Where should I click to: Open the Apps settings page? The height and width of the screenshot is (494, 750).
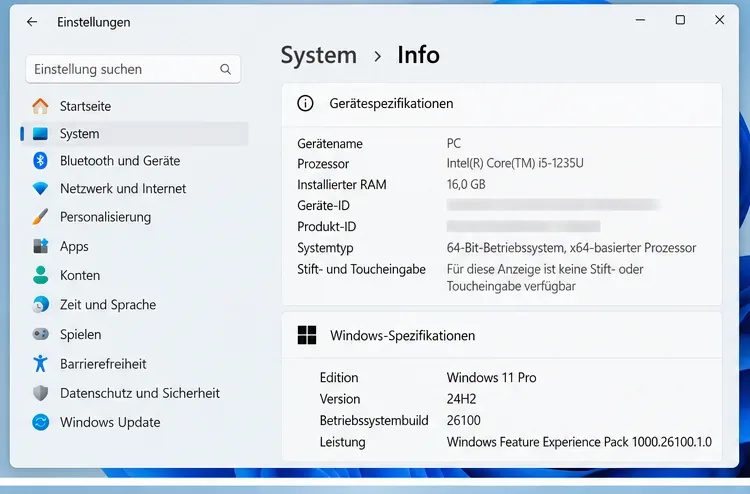pos(134,246)
